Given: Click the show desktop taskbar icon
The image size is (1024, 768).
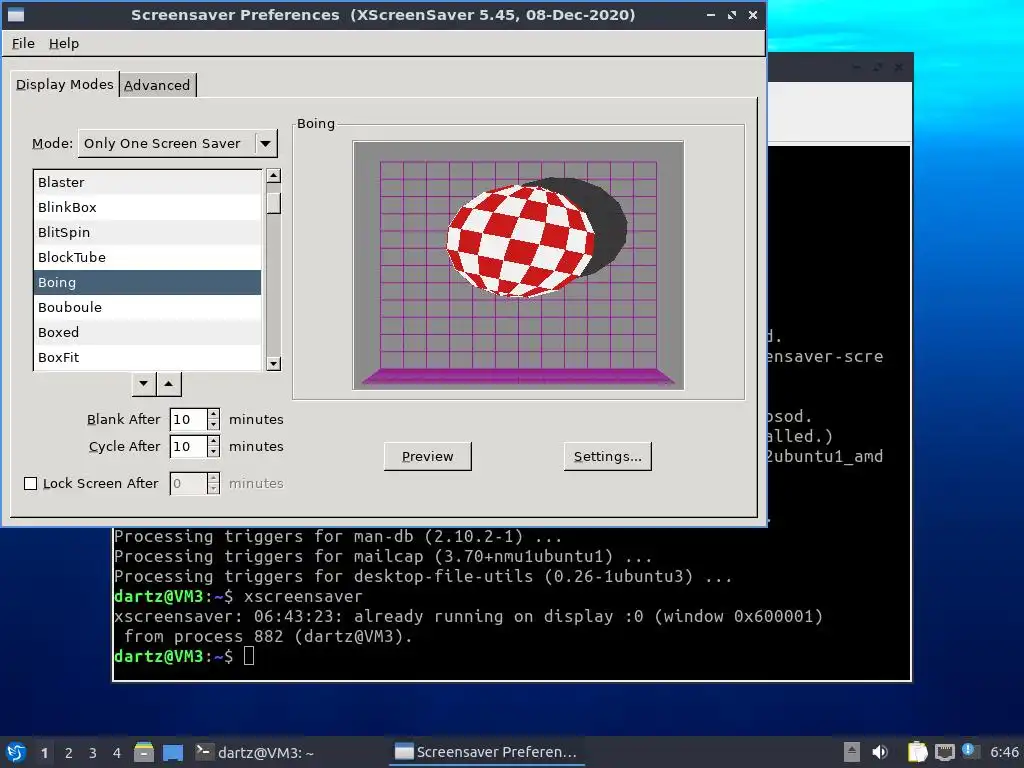Looking at the screenshot, I should pos(173,752).
